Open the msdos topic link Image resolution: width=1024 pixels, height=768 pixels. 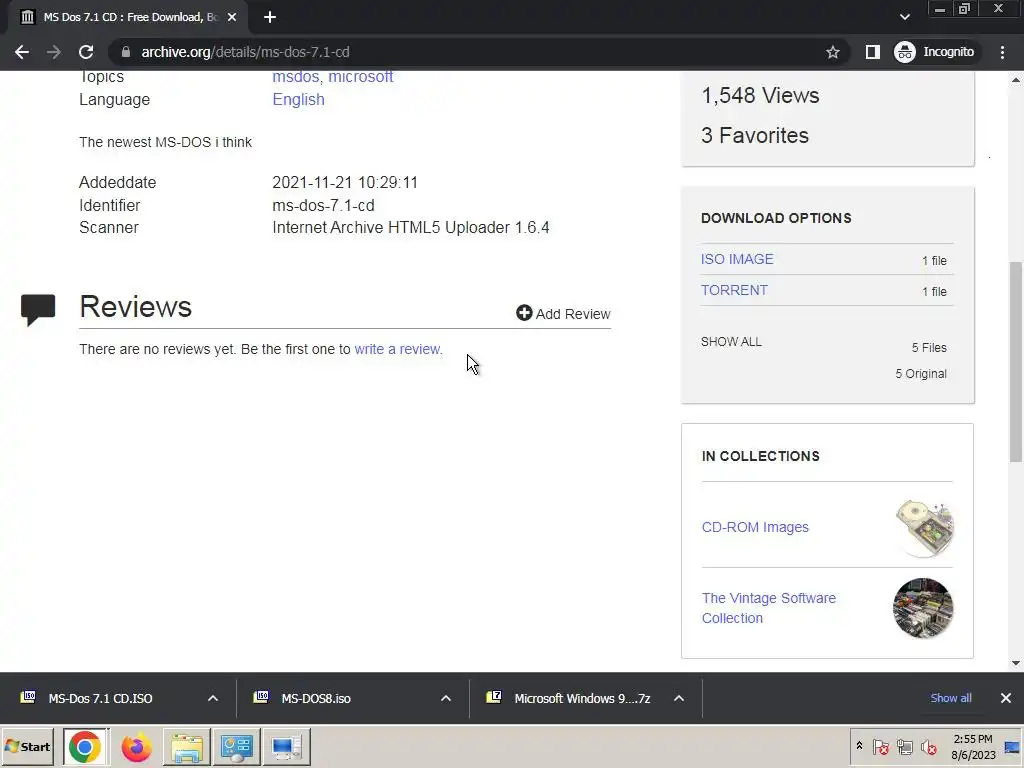[295, 77]
